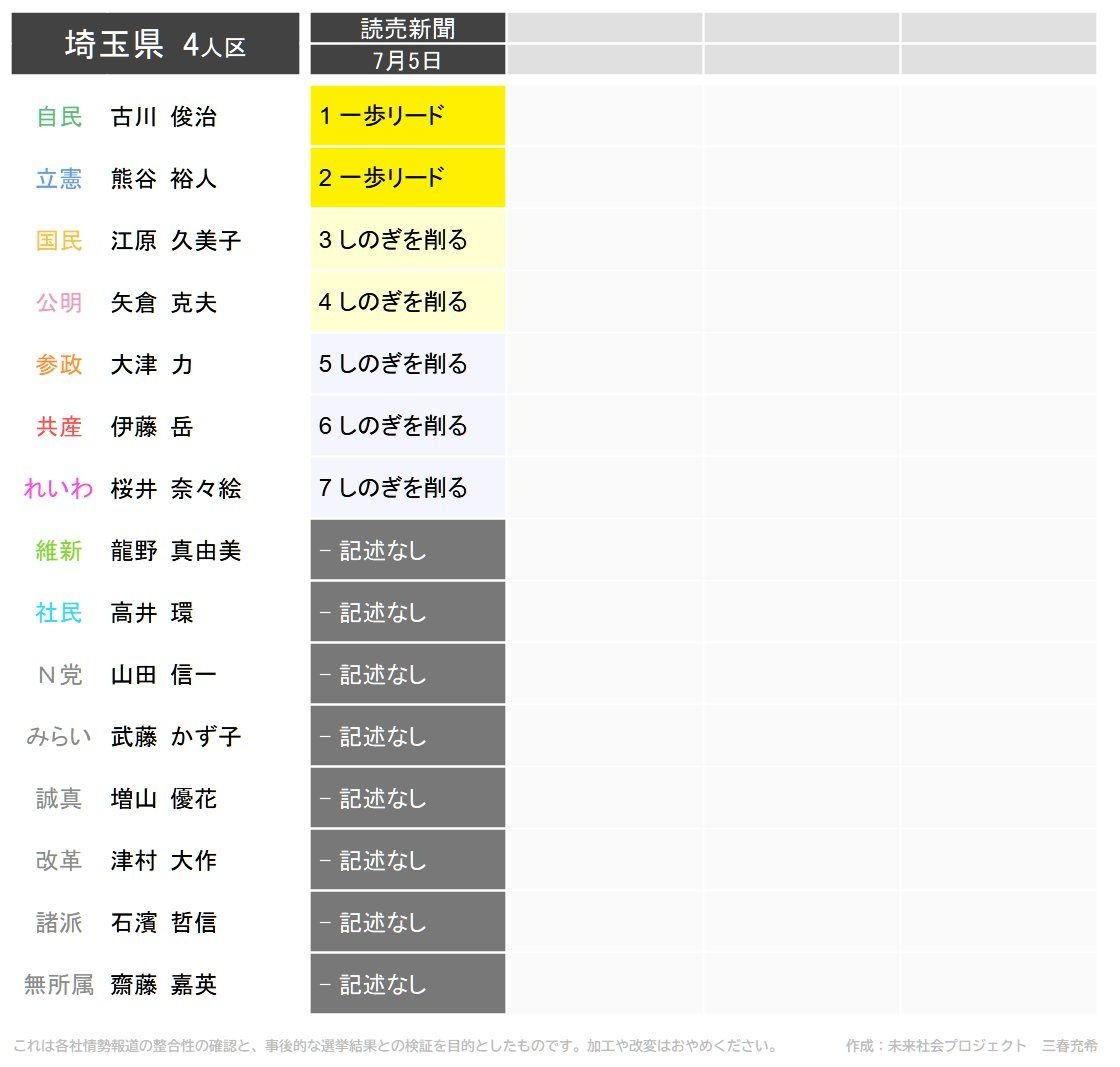
Task: Click the みらい party label
Action: click(59, 737)
